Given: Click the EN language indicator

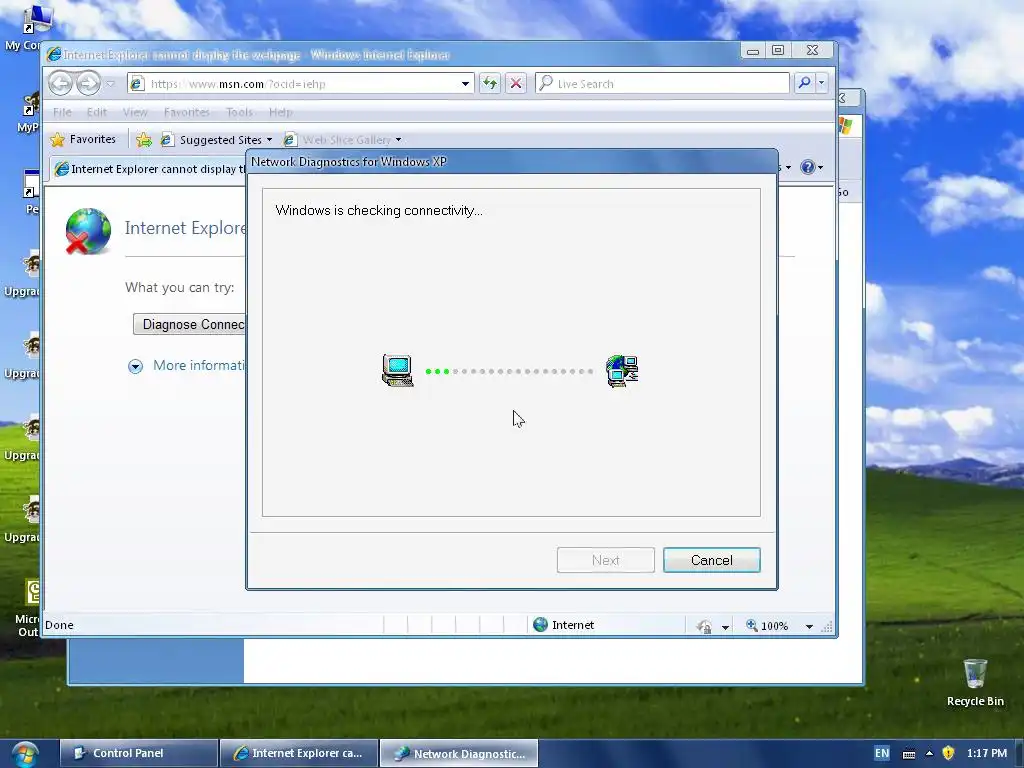Looking at the screenshot, I should (x=882, y=753).
